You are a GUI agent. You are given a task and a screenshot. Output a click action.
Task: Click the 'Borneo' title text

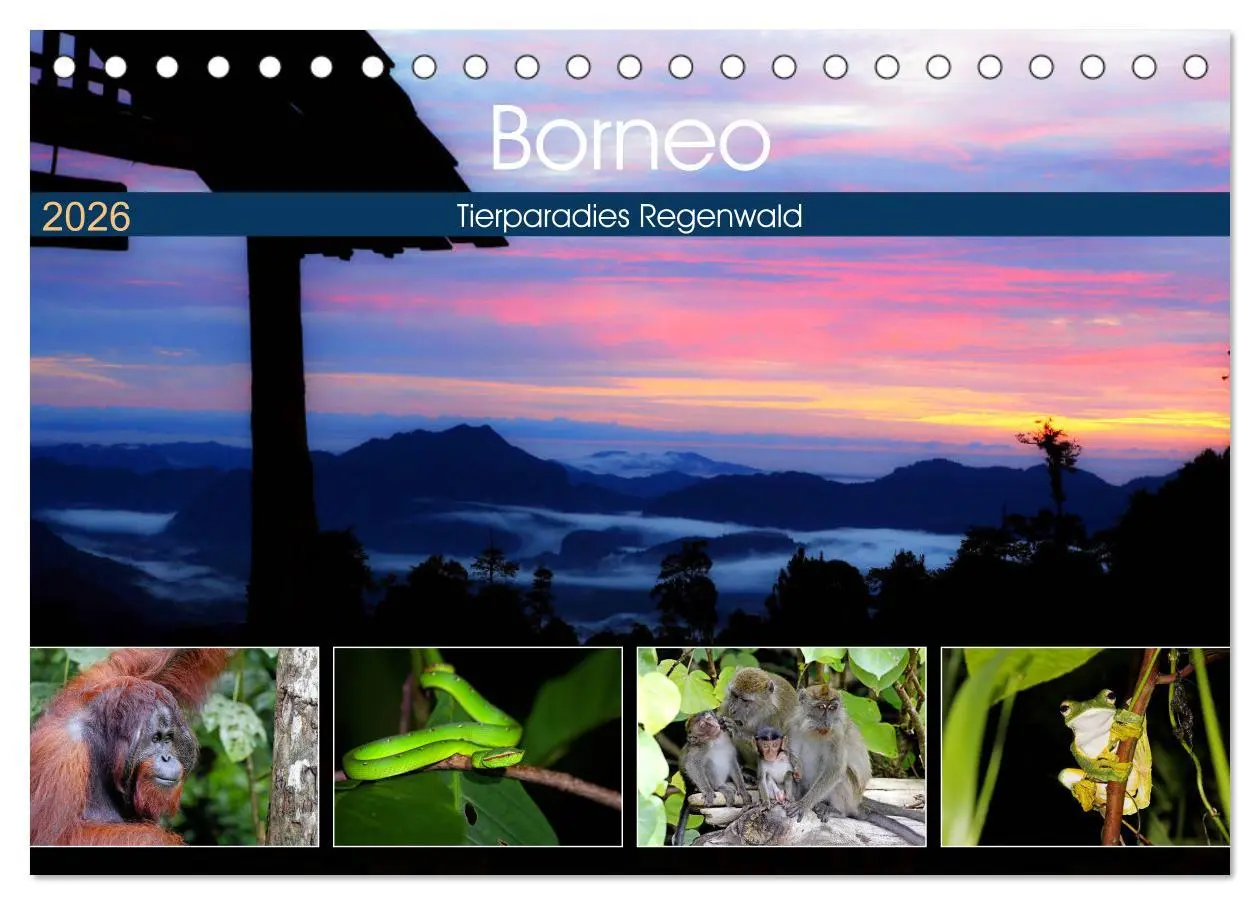point(631,137)
